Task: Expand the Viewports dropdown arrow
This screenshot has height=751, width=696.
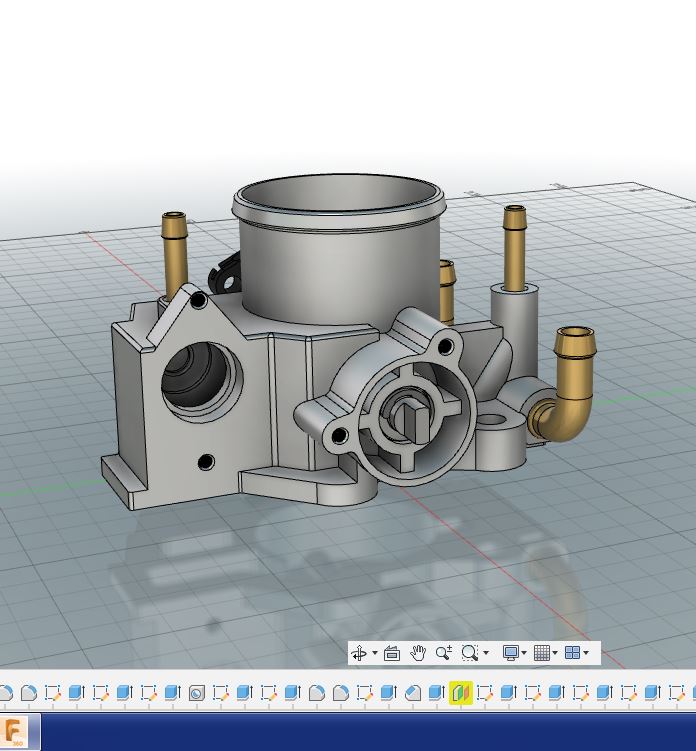Action: (x=586, y=654)
